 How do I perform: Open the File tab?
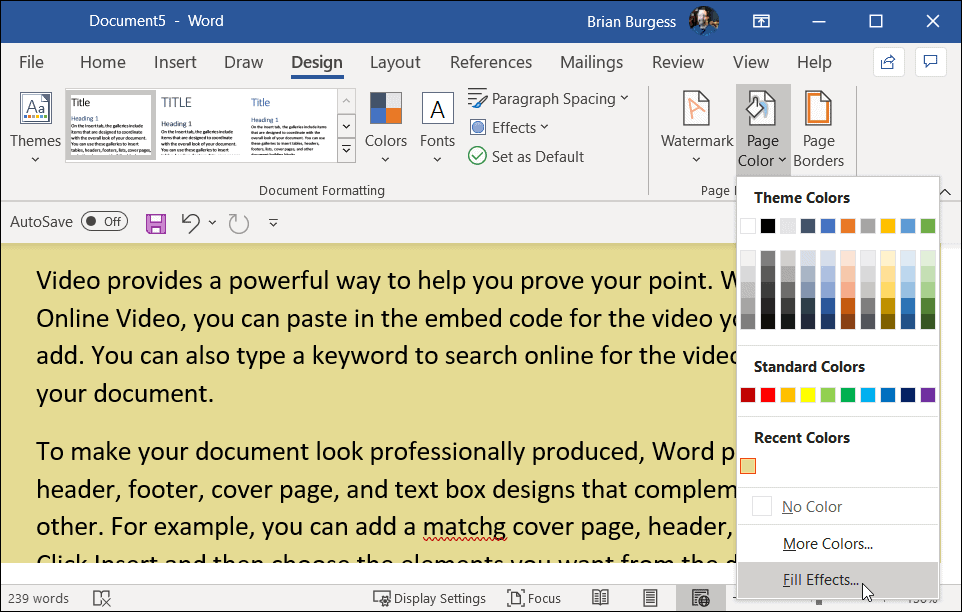[31, 62]
